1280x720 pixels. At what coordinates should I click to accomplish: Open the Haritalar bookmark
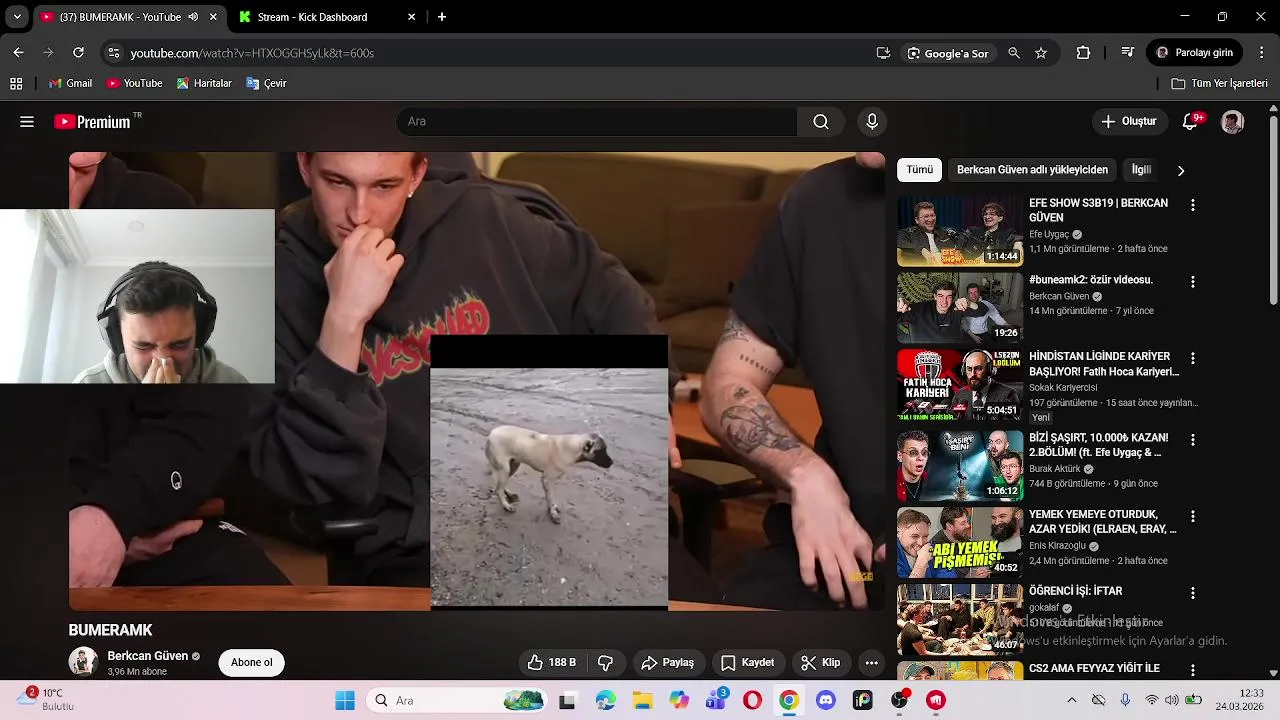(204, 84)
